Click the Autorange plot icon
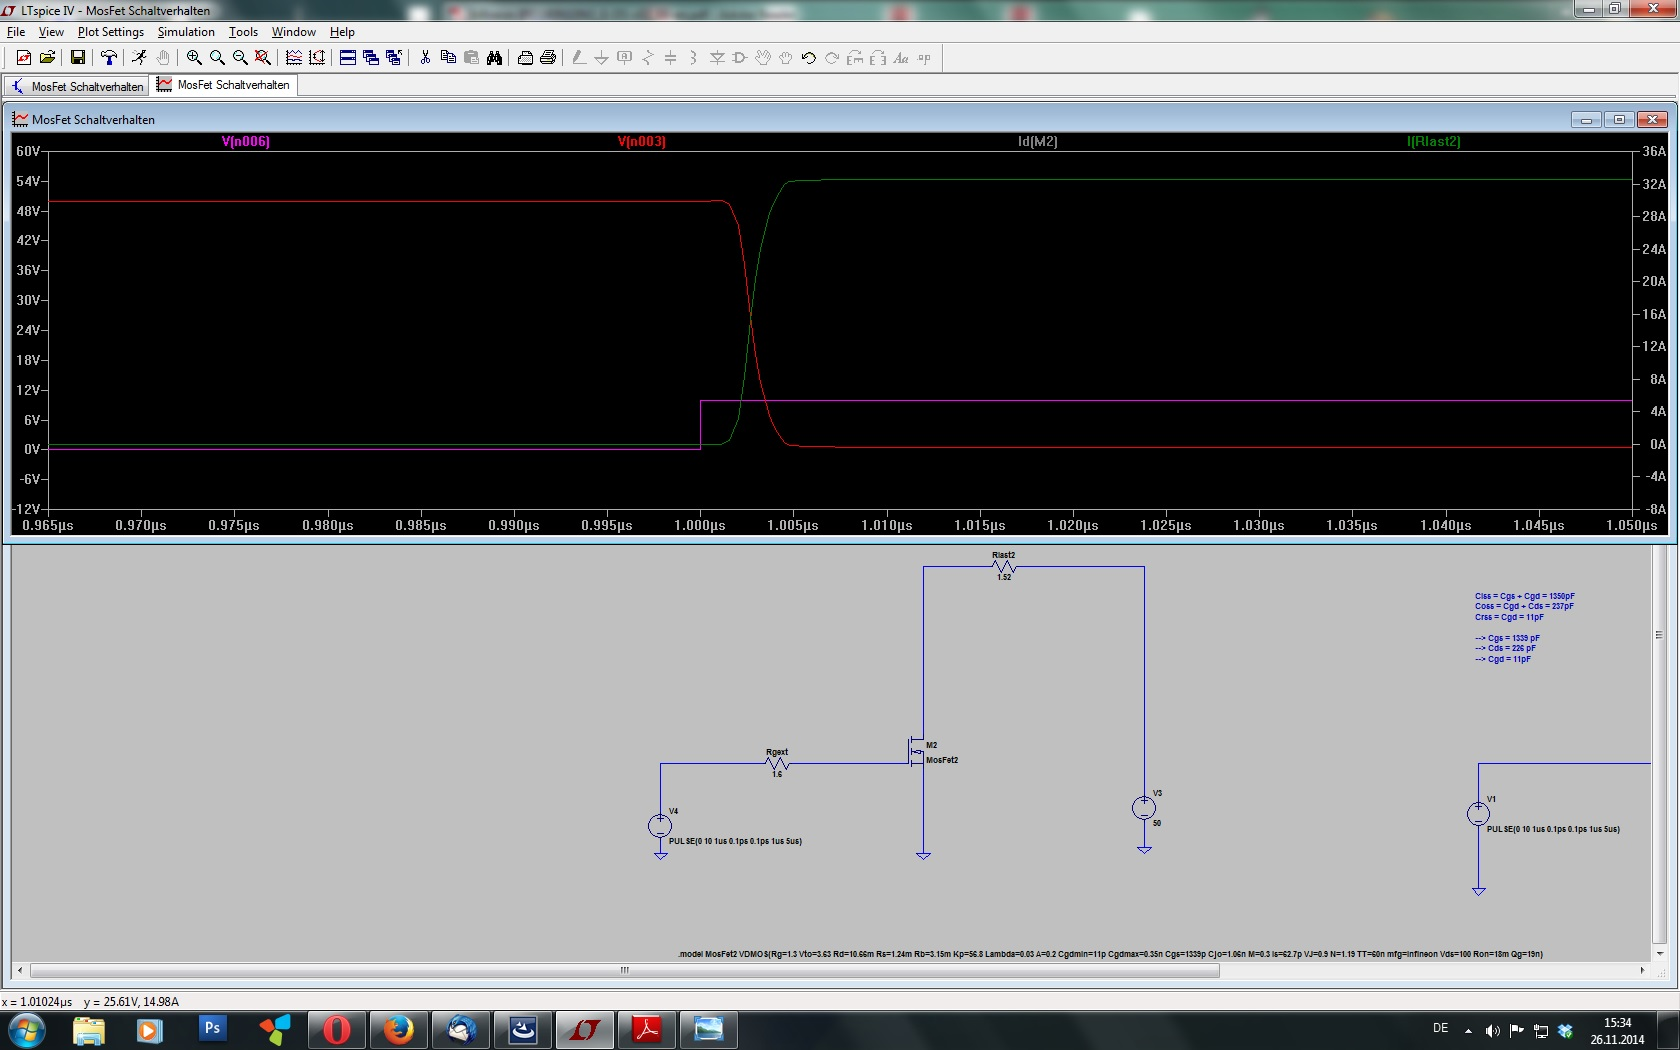The width and height of the screenshot is (1680, 1050). coord(294,58)
